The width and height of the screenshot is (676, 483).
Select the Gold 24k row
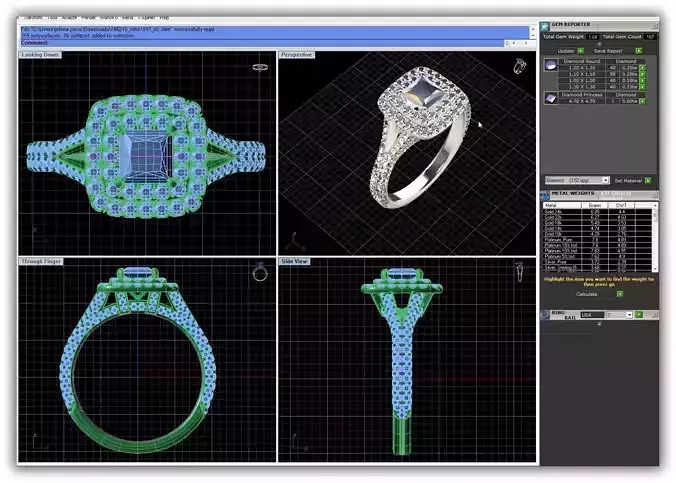click(x=597, y=212)
